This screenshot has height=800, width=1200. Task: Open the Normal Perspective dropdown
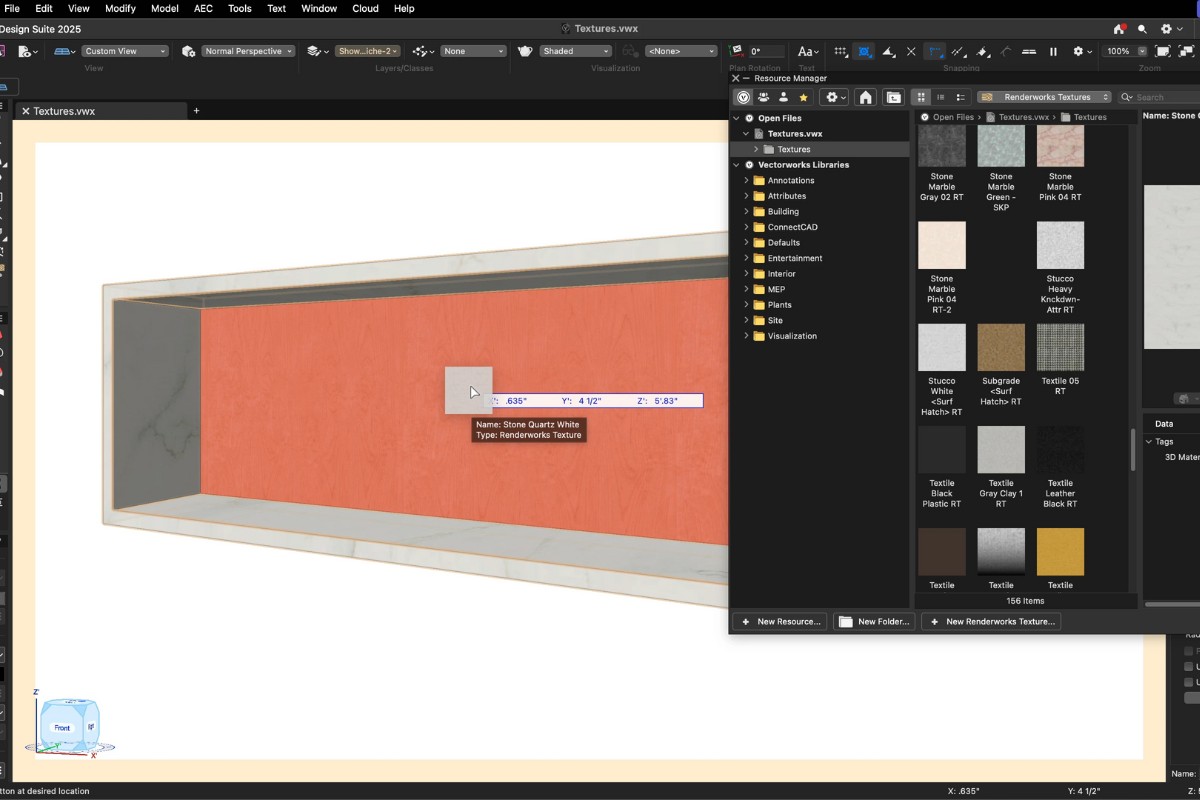(x=247, y=51)
